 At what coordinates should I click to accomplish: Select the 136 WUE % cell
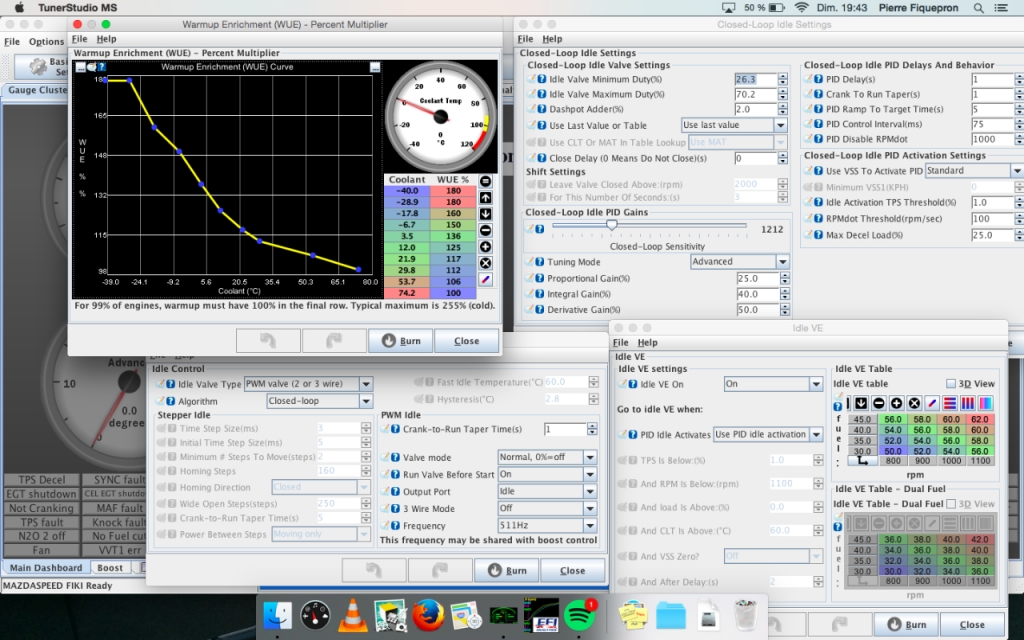pos(453,236)
